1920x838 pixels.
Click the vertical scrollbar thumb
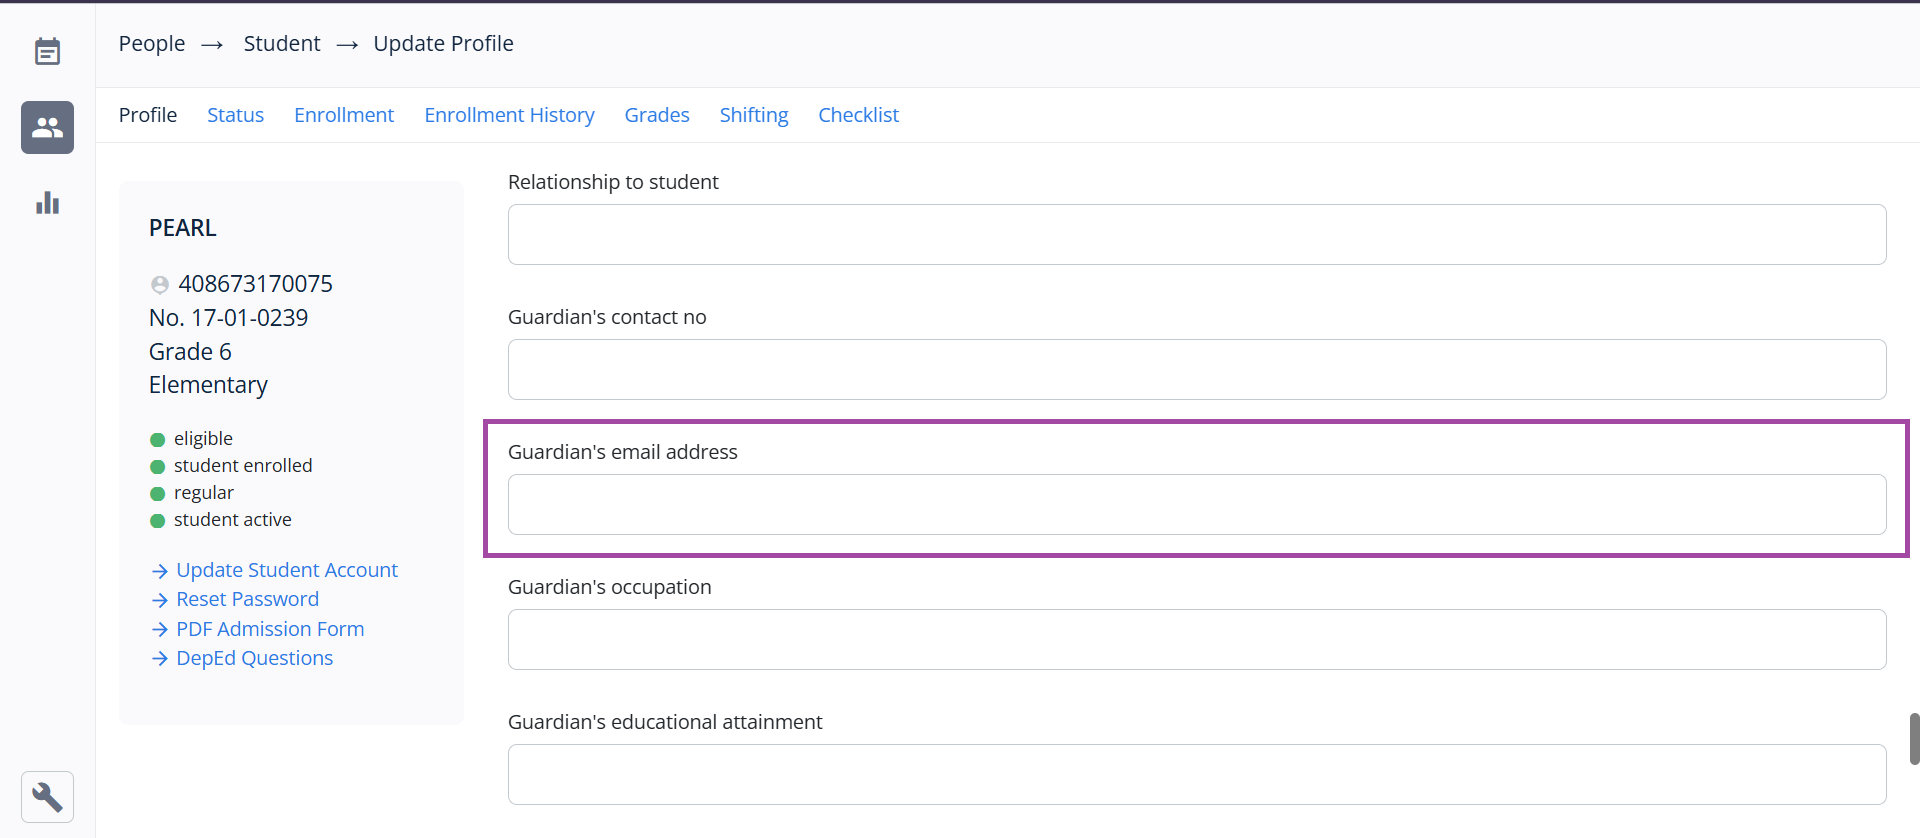click(x=1914, y=739)
